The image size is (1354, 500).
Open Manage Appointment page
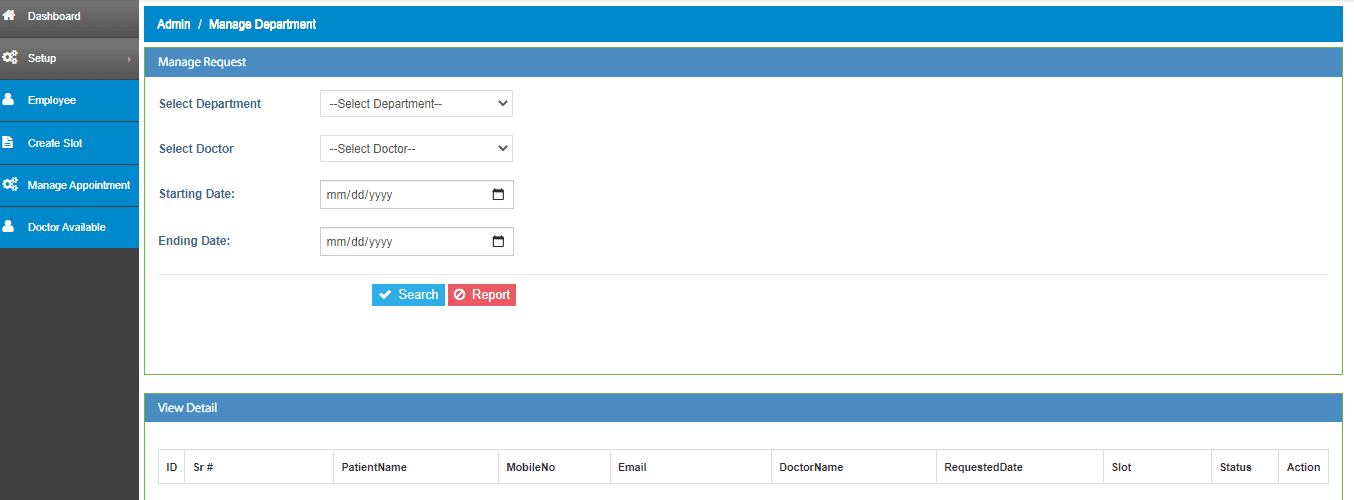[69, 185]
